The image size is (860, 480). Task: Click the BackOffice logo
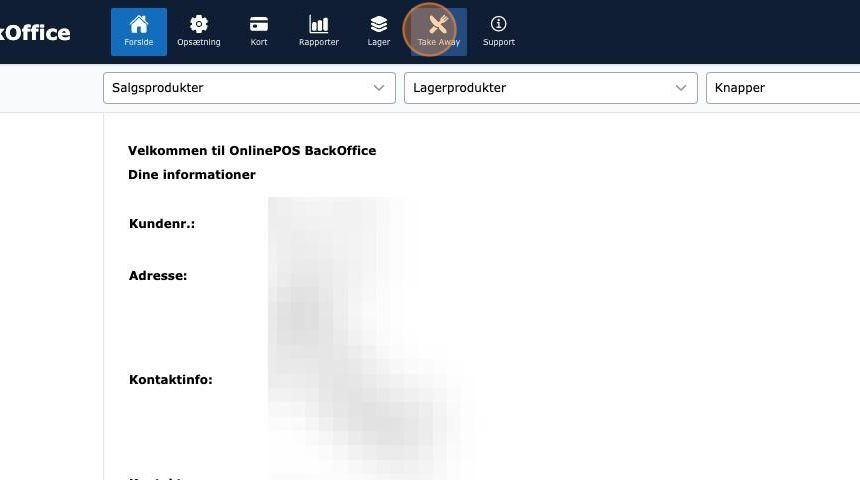(35, 32)
